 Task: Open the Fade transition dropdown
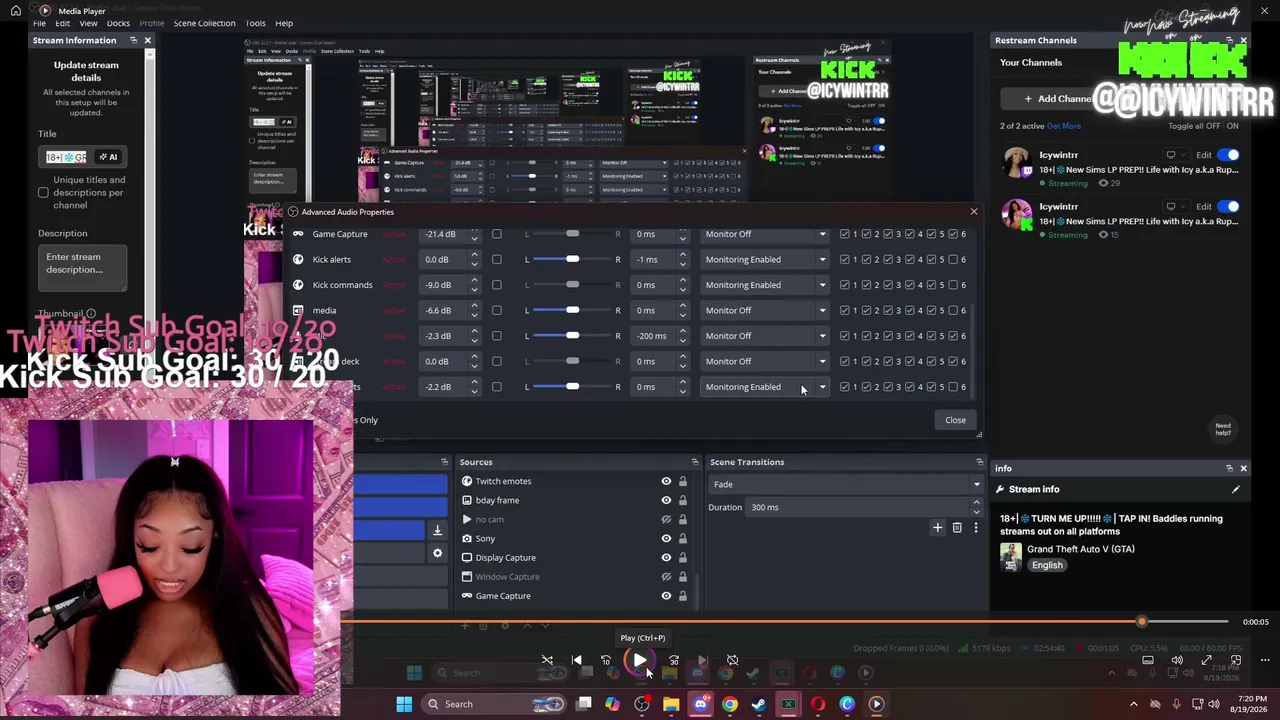(846, 484)
